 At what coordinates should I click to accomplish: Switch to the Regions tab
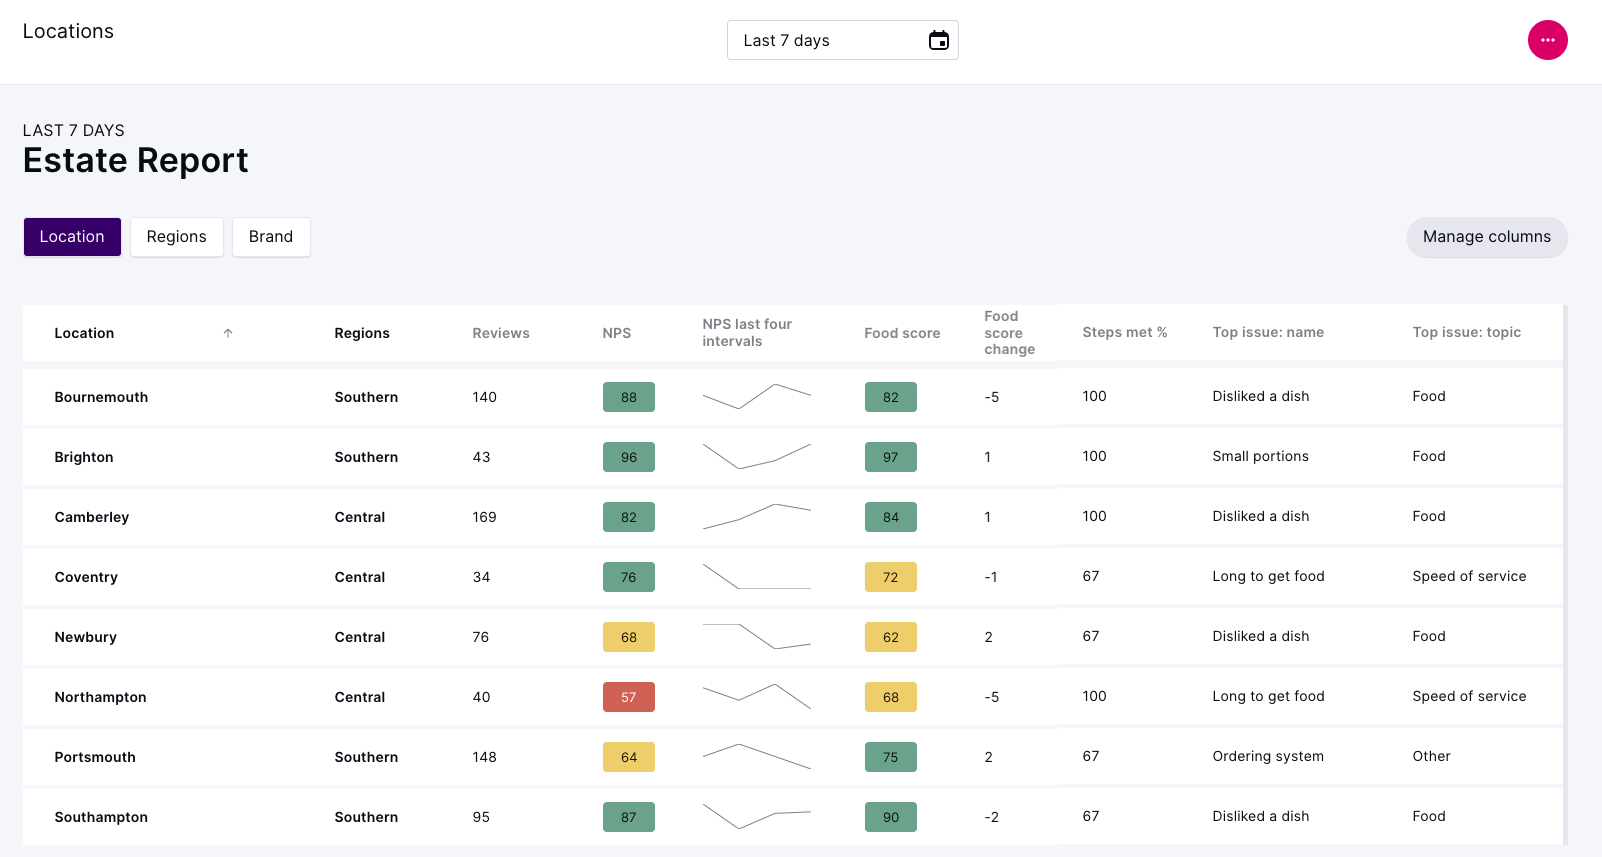[x=176, y=237]
